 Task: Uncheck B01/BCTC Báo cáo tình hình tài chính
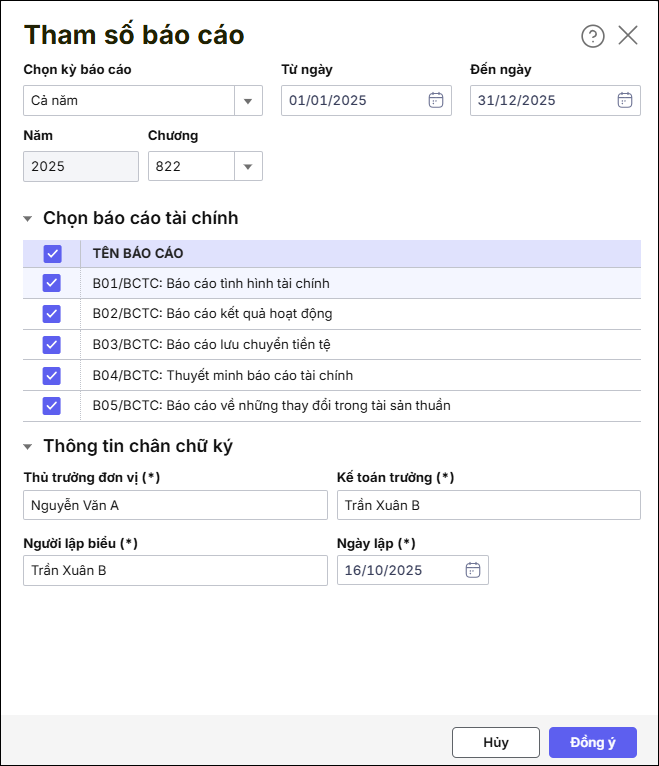pyautogui.click(x=52, y=284)
